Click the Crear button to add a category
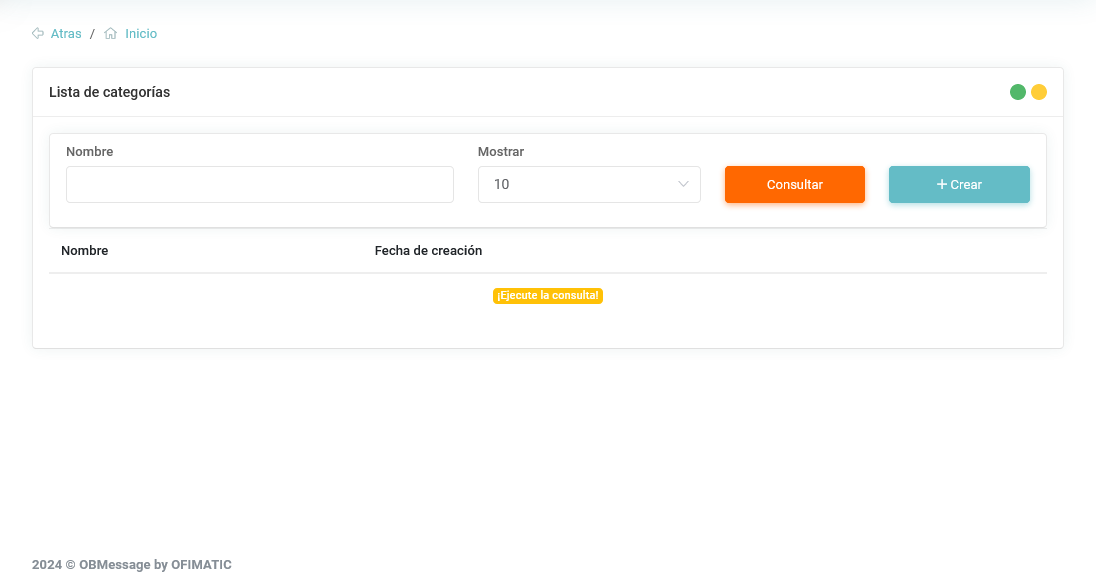This screenshot has width=1096, height=587. [959, 185]
